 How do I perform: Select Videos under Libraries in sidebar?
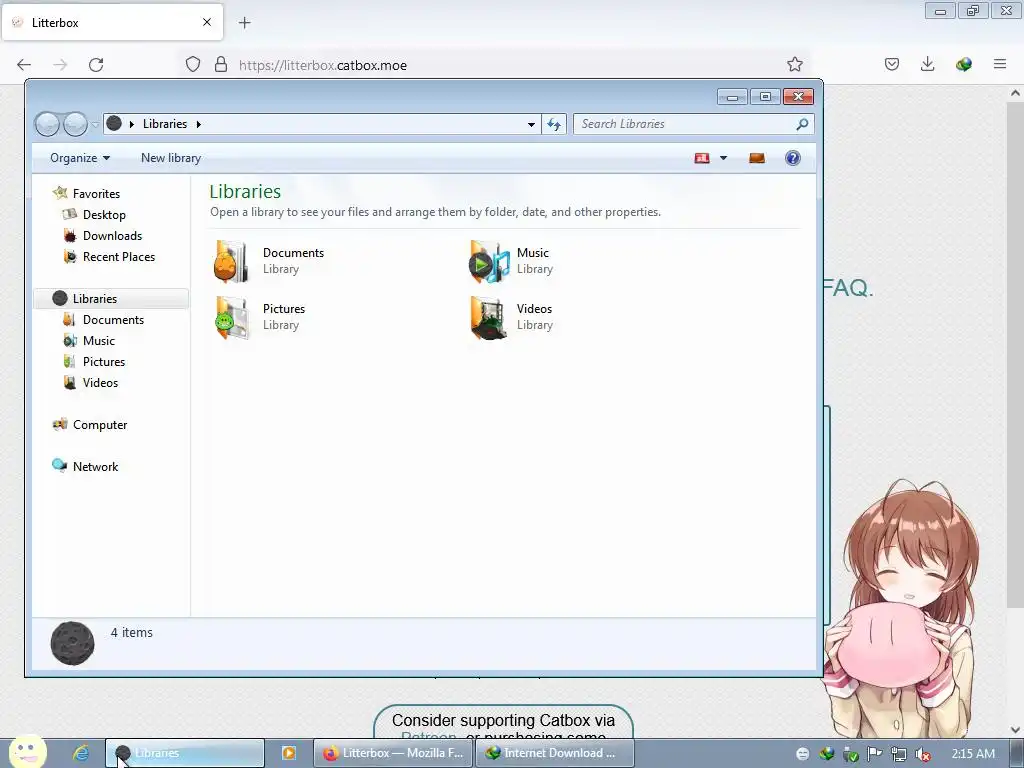coord(100,383)
